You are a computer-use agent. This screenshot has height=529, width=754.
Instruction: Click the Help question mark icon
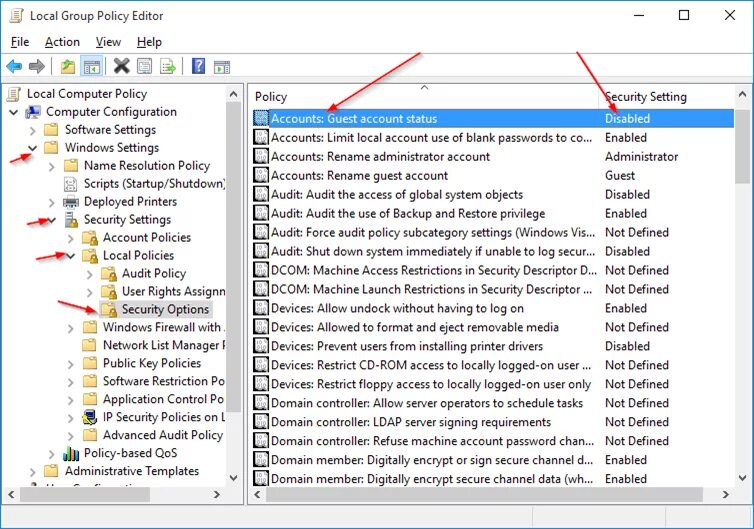198,66
